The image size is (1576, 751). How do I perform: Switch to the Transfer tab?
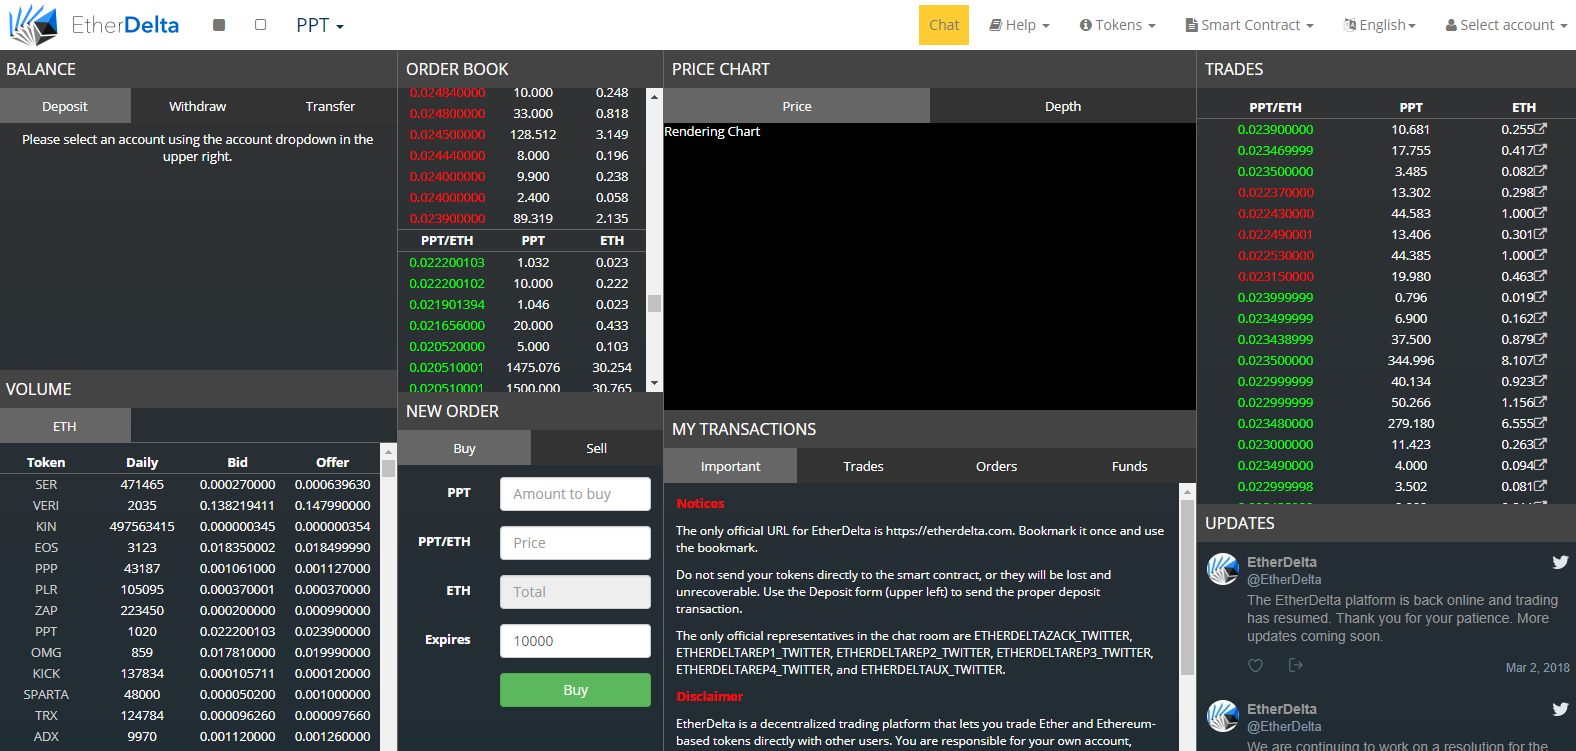[x=330, y=106]
